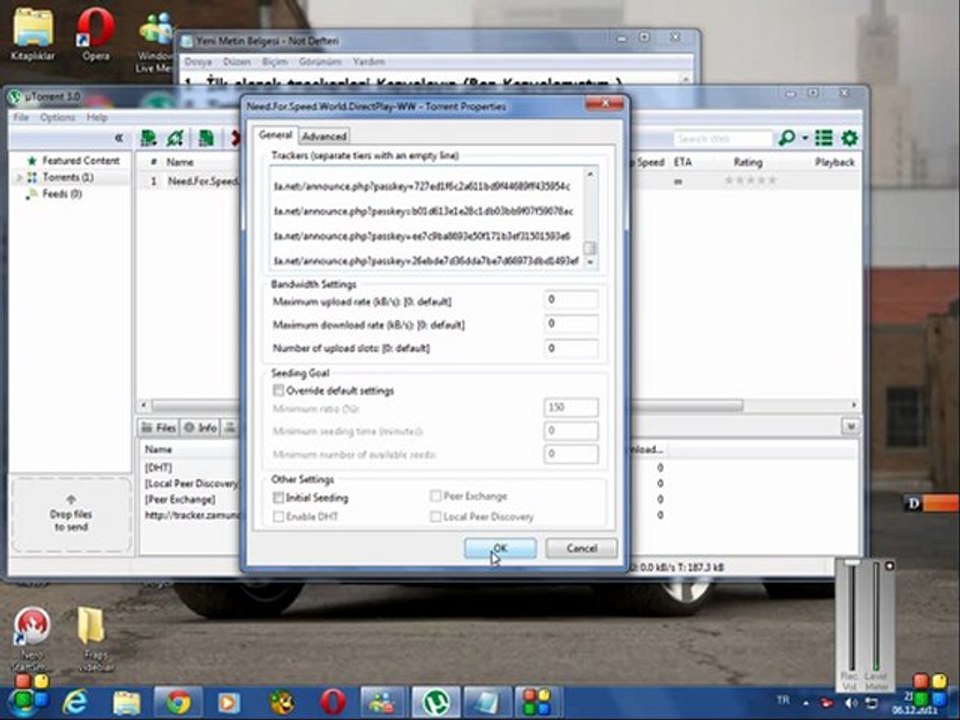This screenshot has width=960, height=720.
Task: Toggle Local Peer Discovery checkbox
Action: (435, 517)
